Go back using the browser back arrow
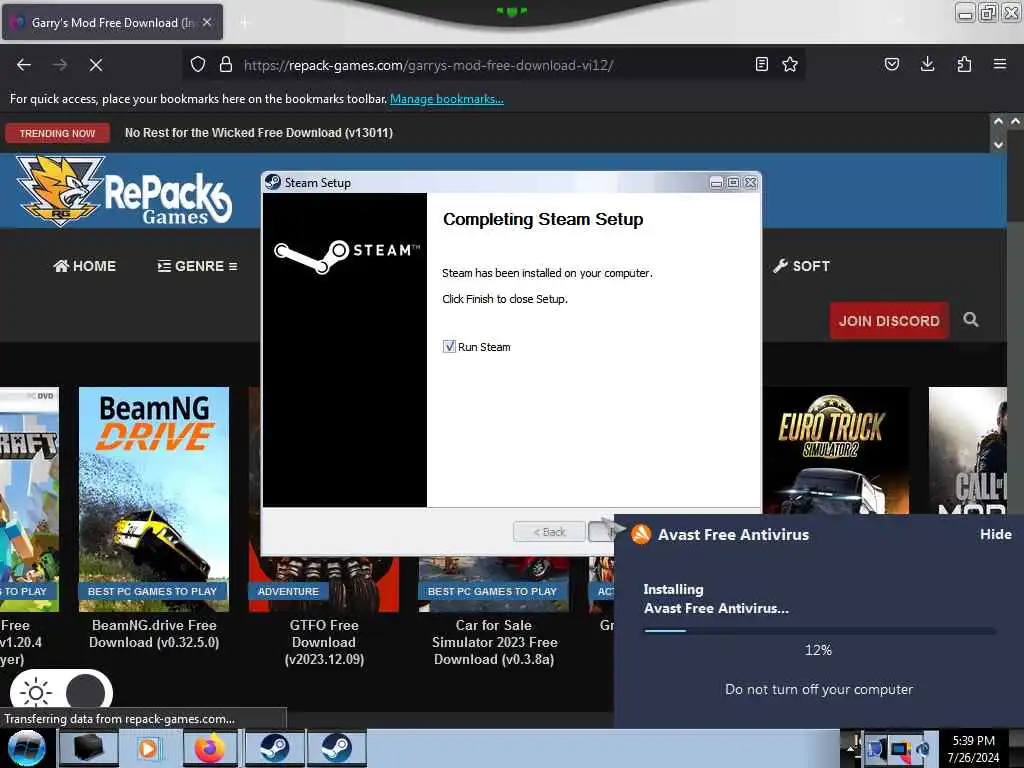The image size is (1024, 768). click(24, 65)
